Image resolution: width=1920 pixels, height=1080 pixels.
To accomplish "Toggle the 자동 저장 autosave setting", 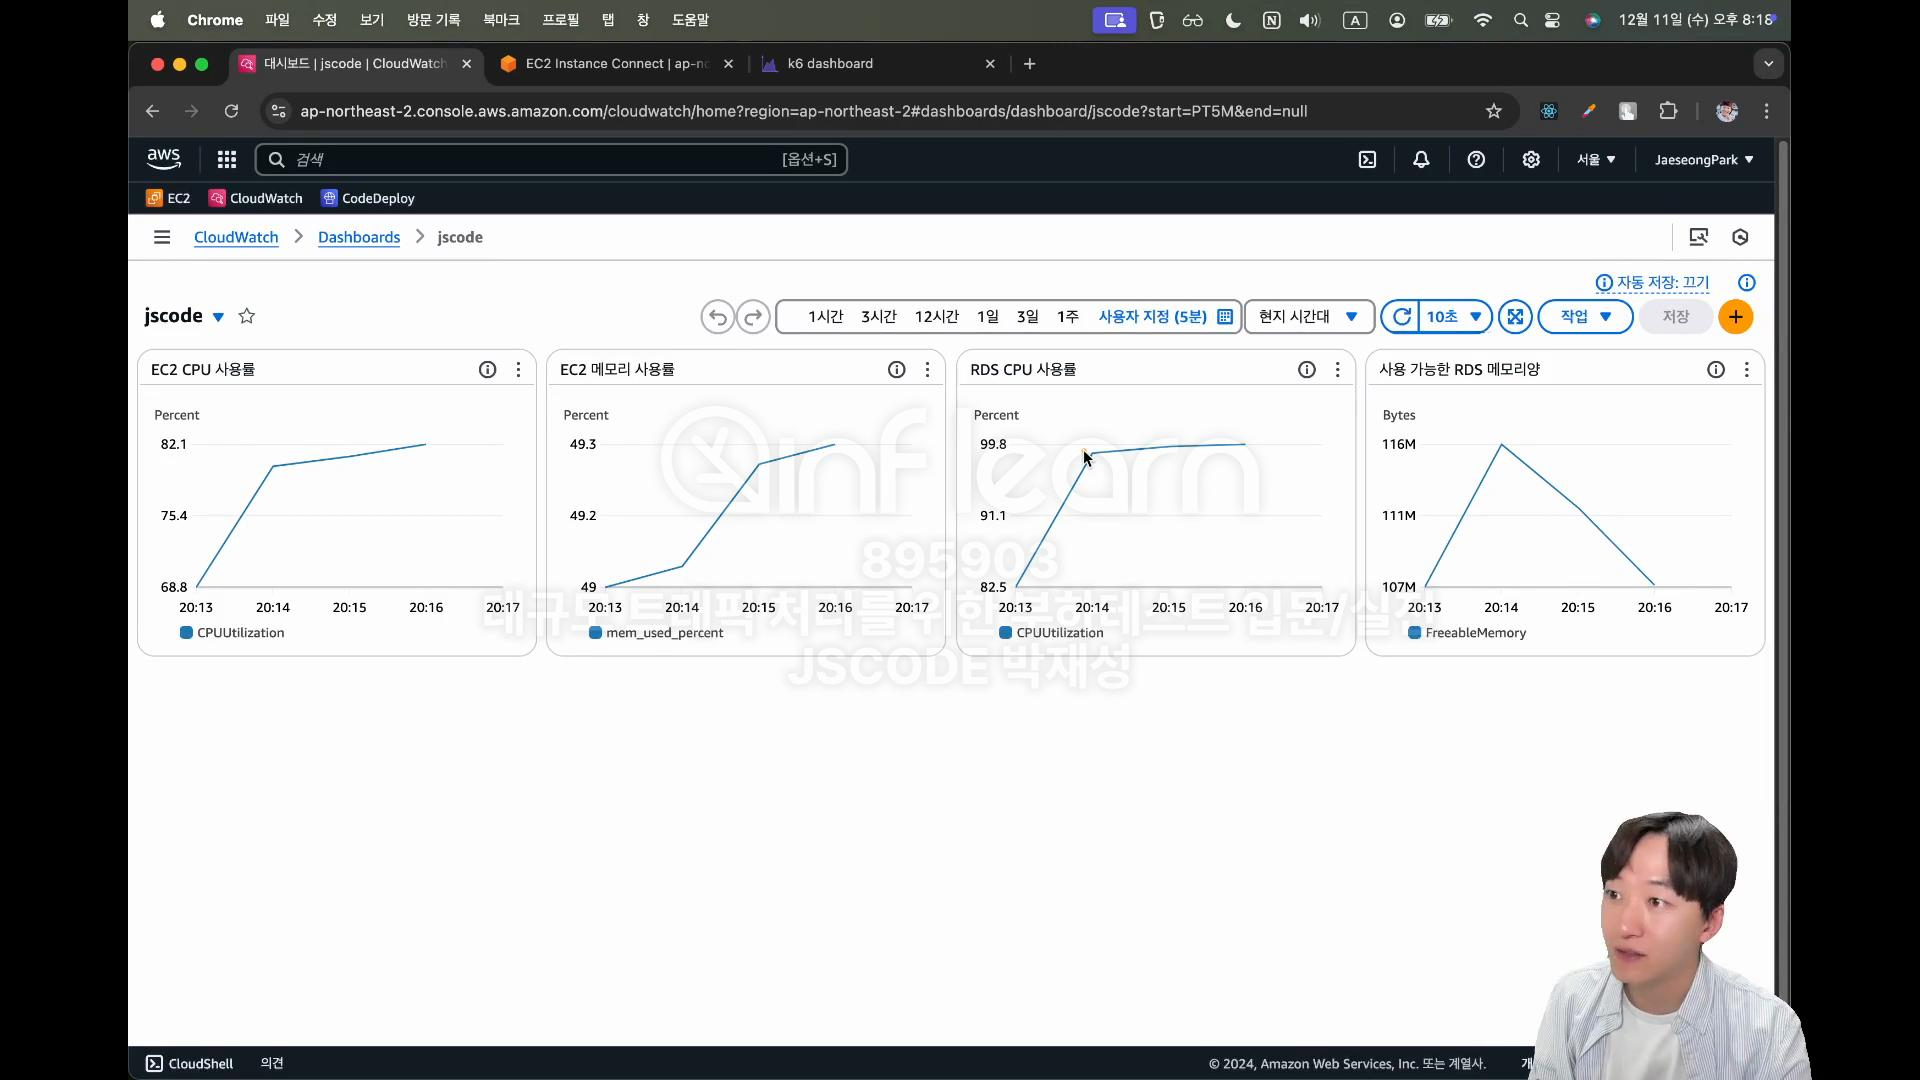I will point(1662,283).
